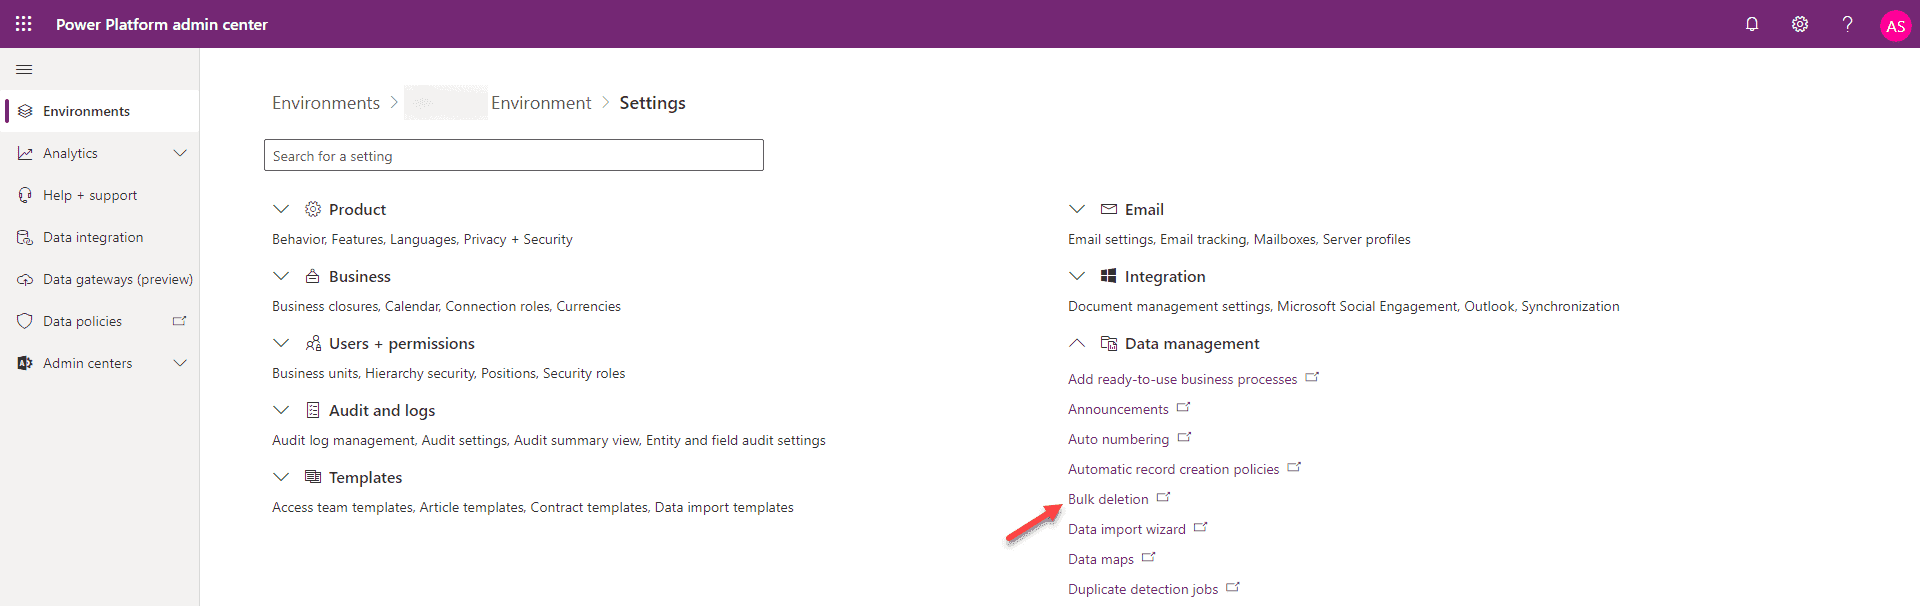The image size is (1920, 606).
Task: Click the Email envelope icon
Action: pyautogui.click(x=1109, y=209)
